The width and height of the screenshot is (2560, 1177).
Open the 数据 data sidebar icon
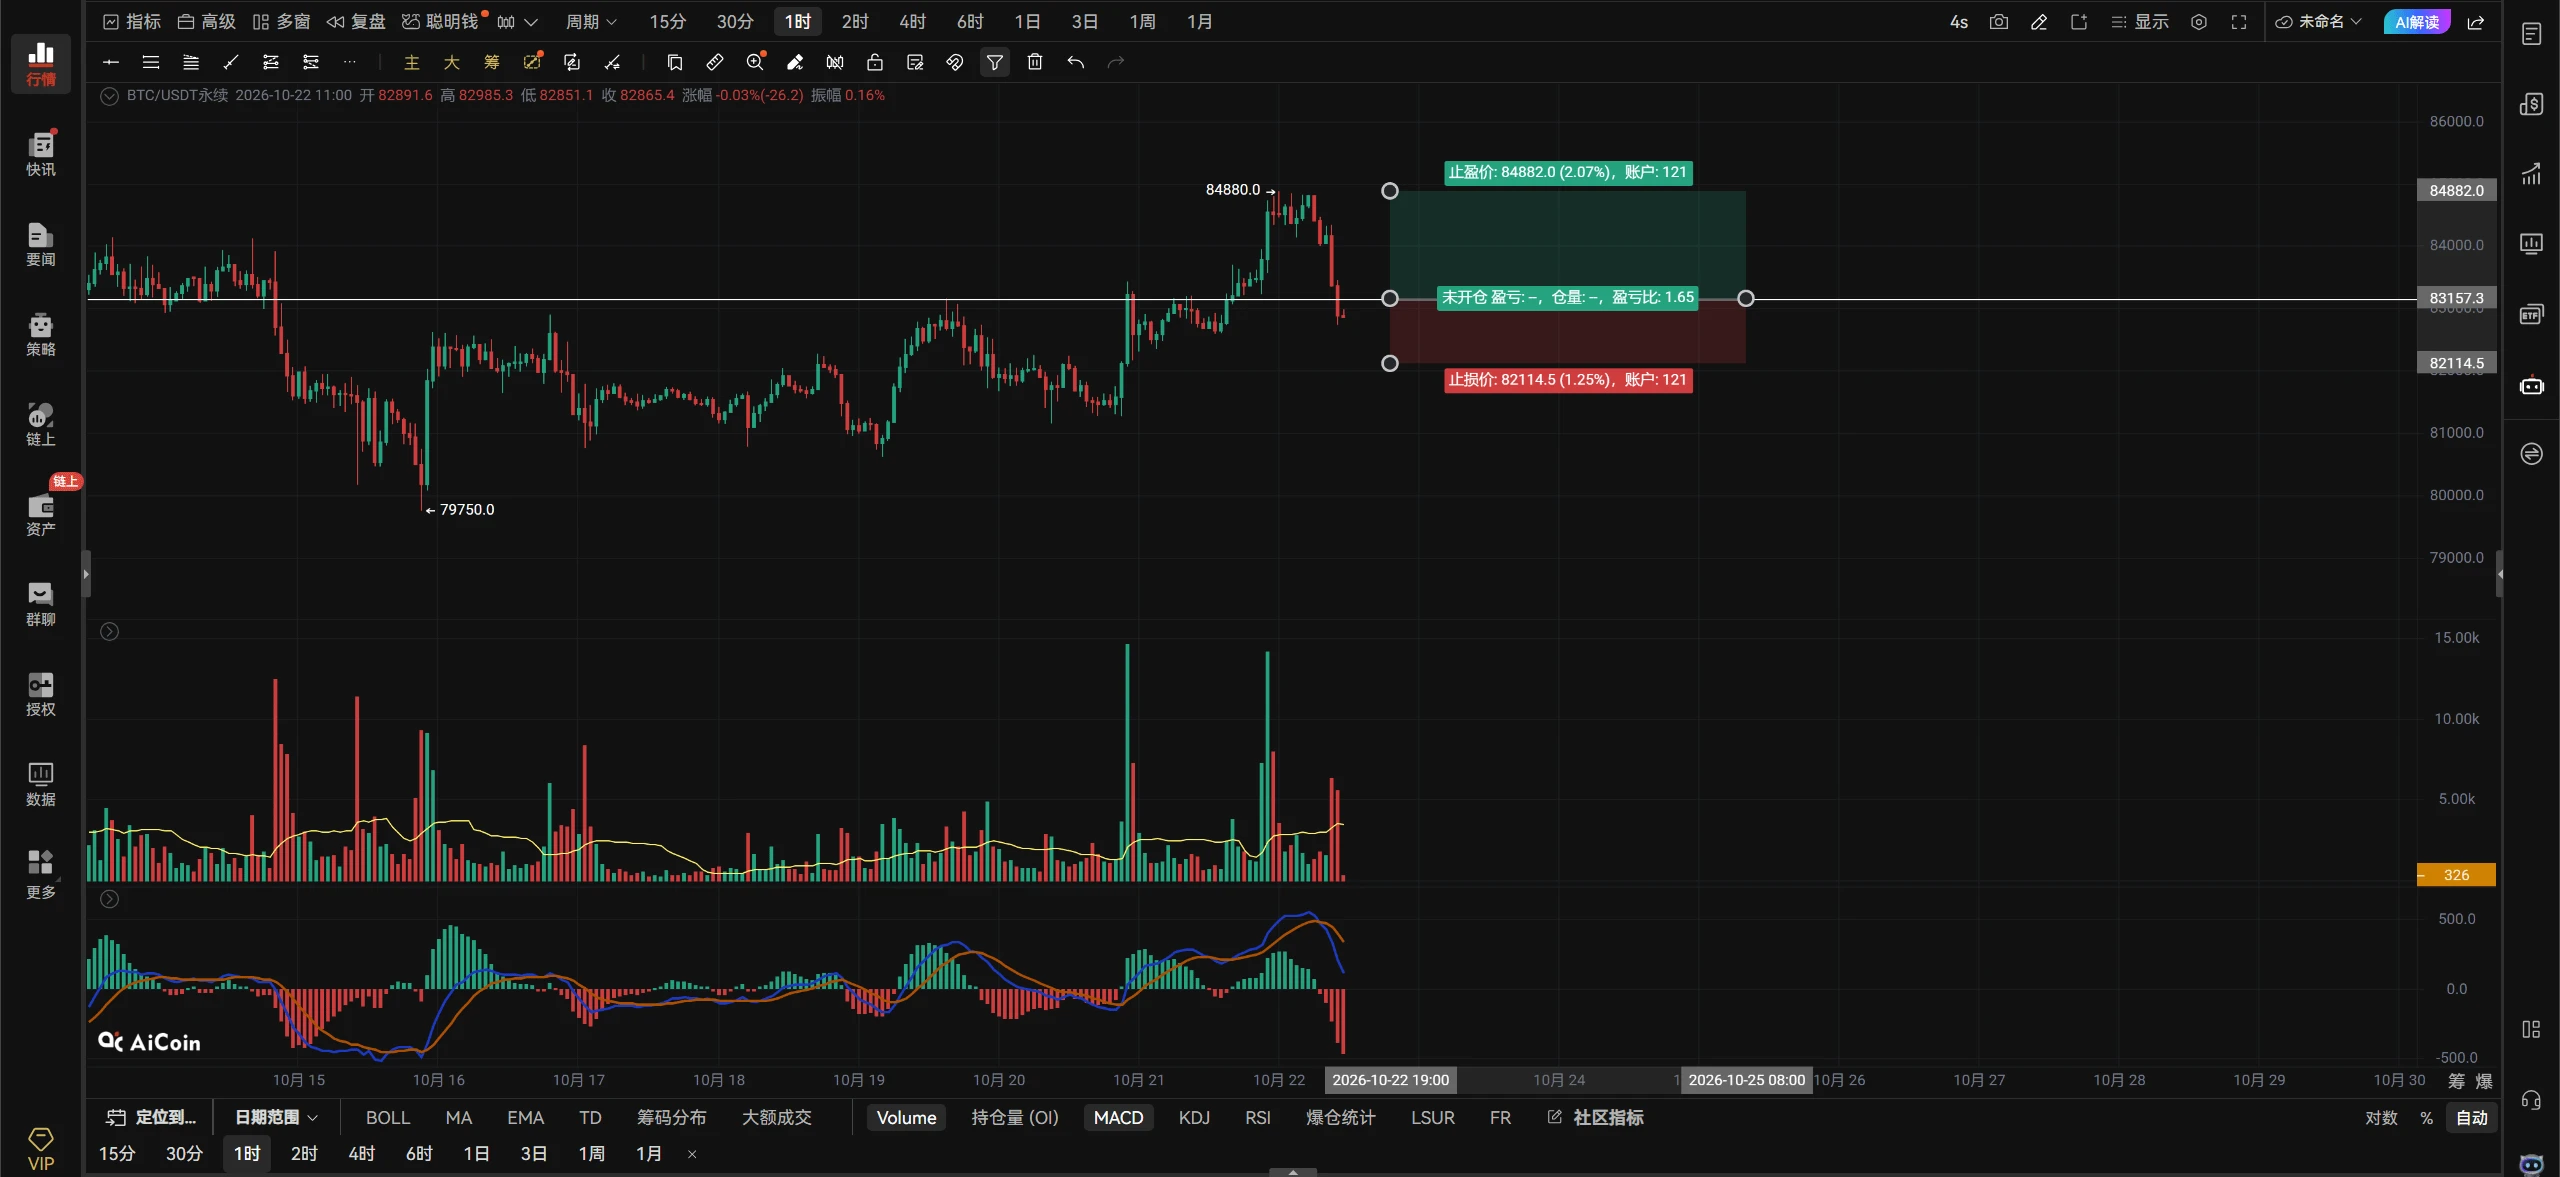click(41, 783)
